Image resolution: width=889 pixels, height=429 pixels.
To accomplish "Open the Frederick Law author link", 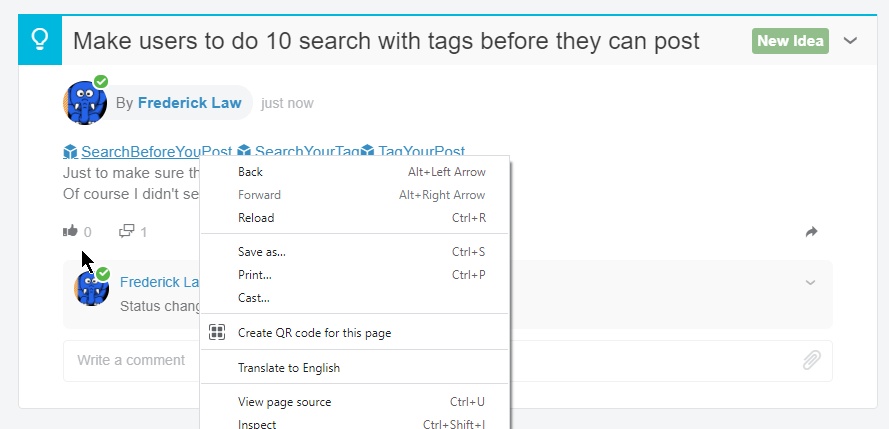I will coord(189,103).
